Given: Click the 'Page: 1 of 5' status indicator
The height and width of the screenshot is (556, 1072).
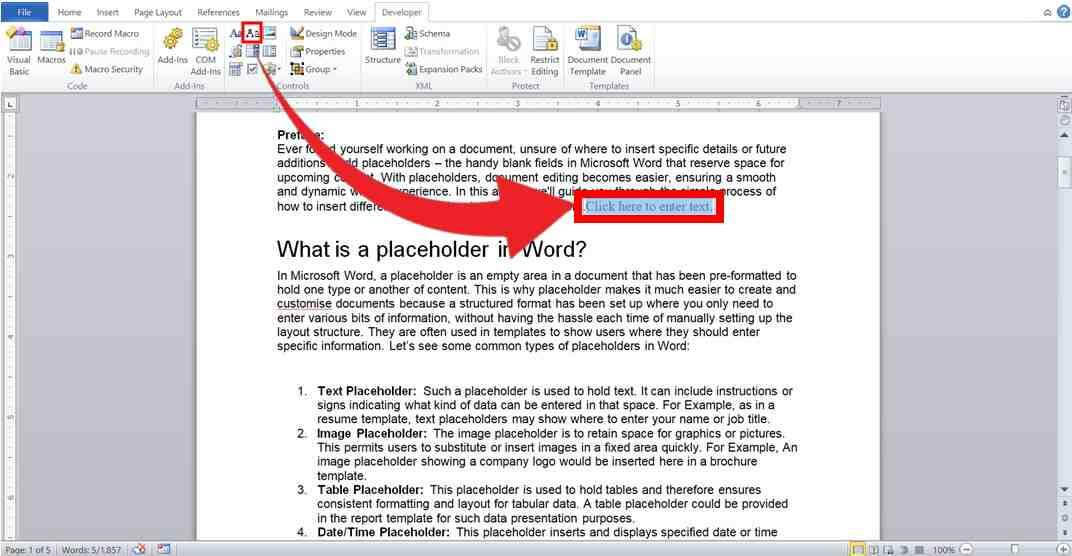Looking at the screenshot, I should click(x=27, y=549).
